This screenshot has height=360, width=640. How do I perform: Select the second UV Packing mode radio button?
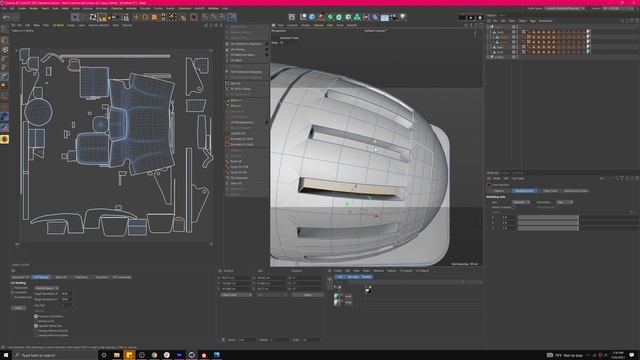13,293
